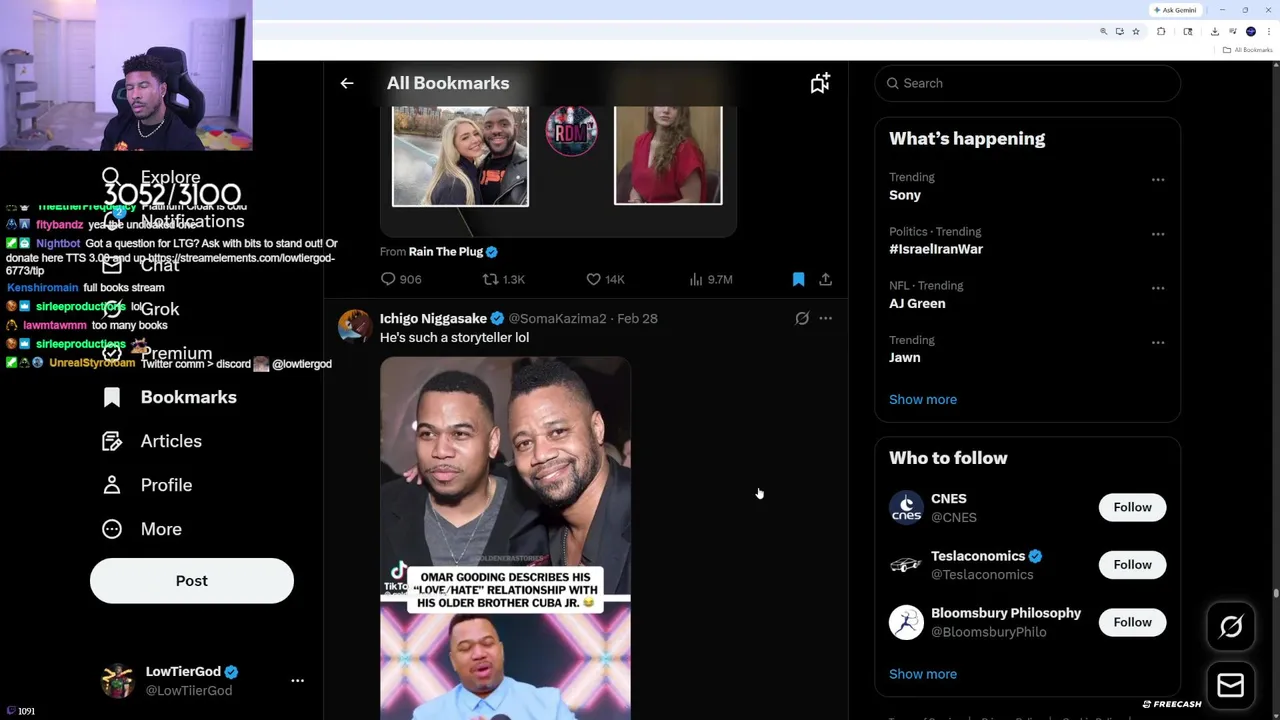Click the install app icon in address bar
The image size is (1280, 720).
click(1120, 32)
